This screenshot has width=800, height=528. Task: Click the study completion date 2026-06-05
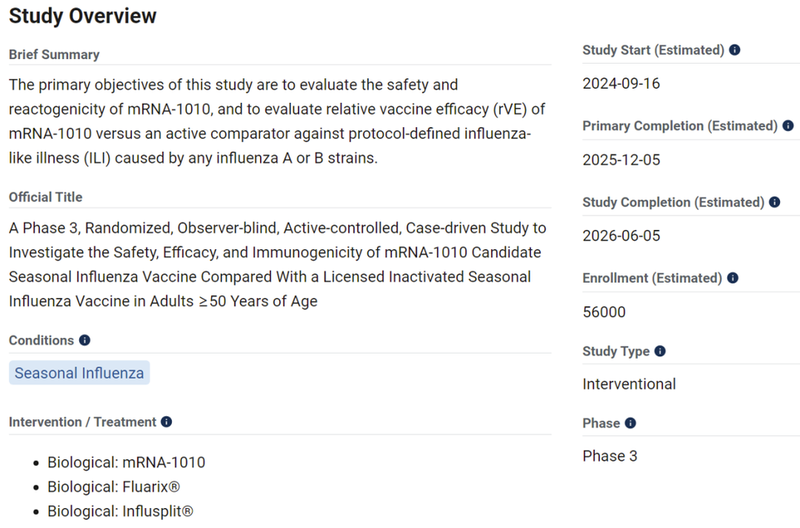pos(619,236)
